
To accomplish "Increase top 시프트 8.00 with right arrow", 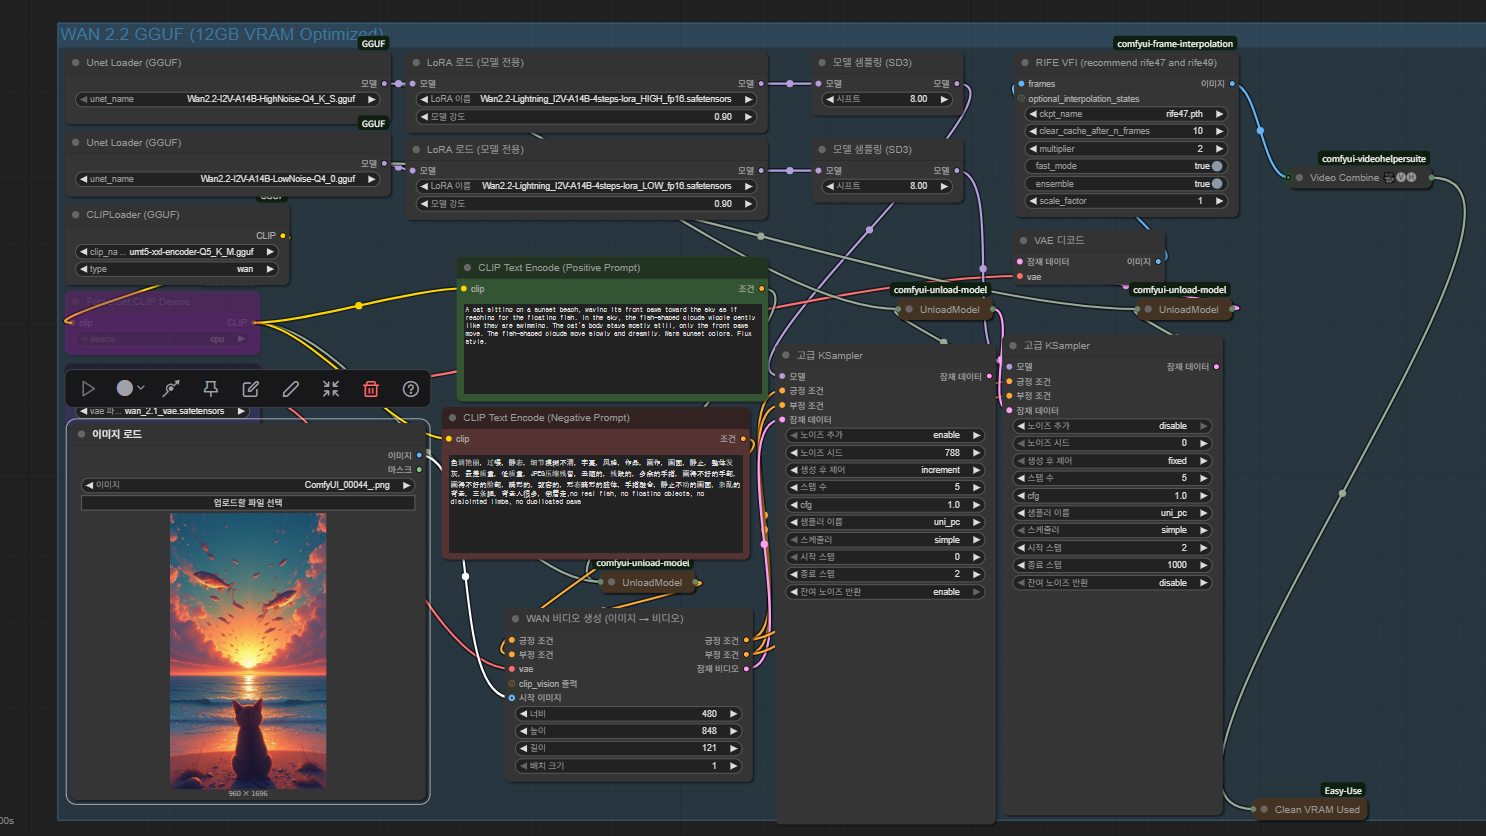I will pos(944,99).
